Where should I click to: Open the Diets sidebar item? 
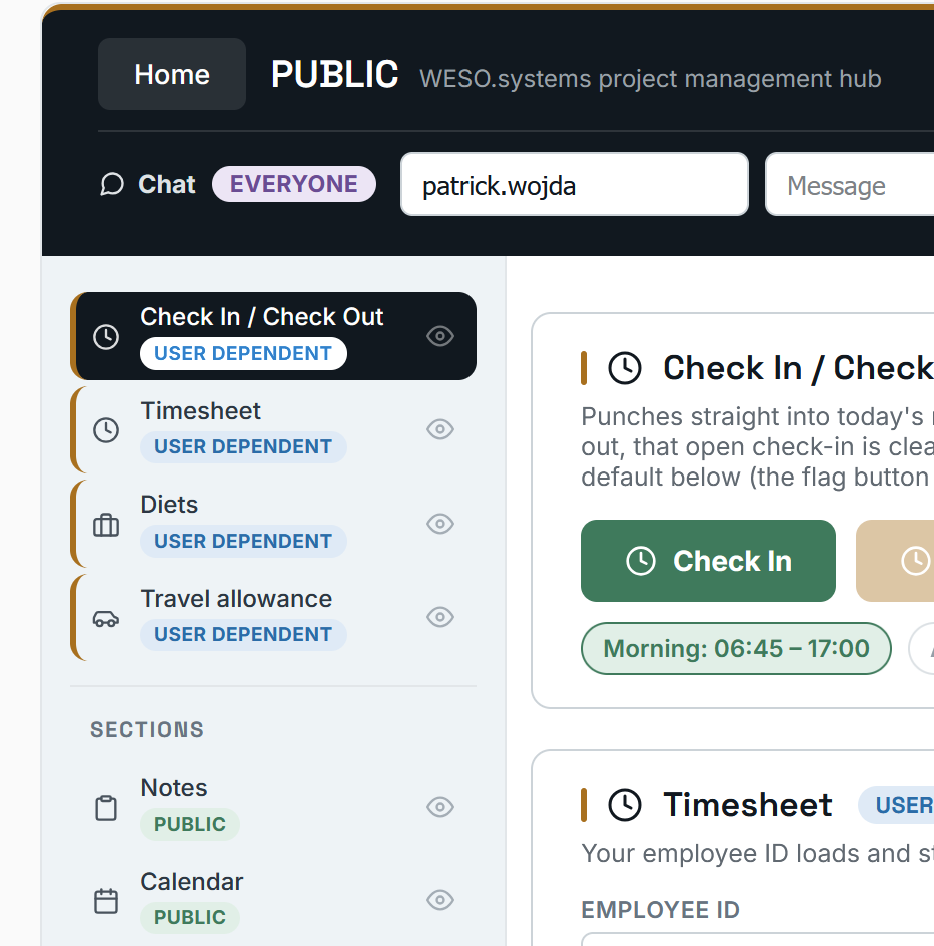[x=274, y=524]
